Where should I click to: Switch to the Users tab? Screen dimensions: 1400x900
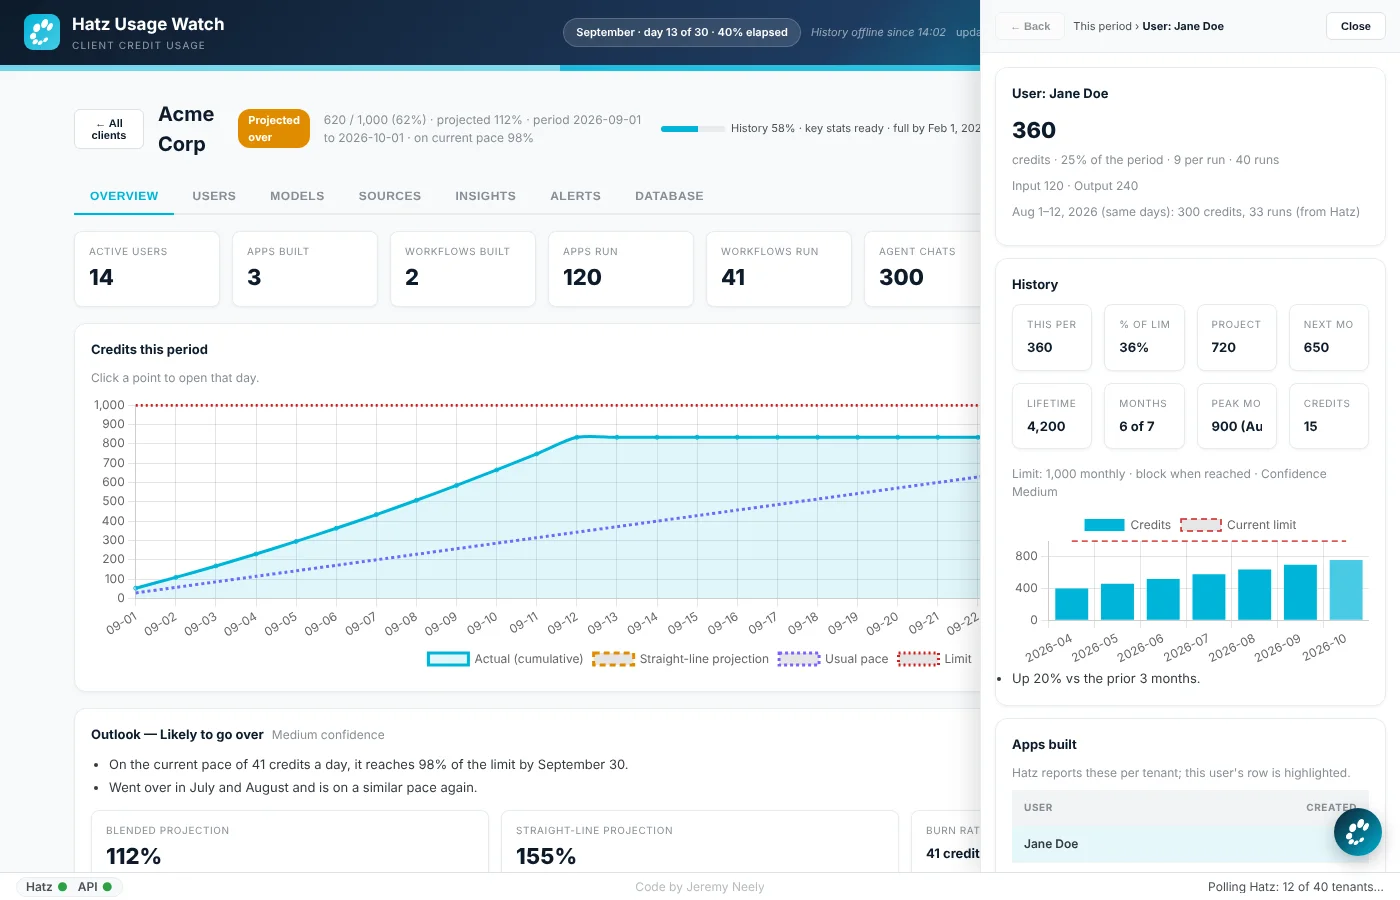(x=214, y=196)
